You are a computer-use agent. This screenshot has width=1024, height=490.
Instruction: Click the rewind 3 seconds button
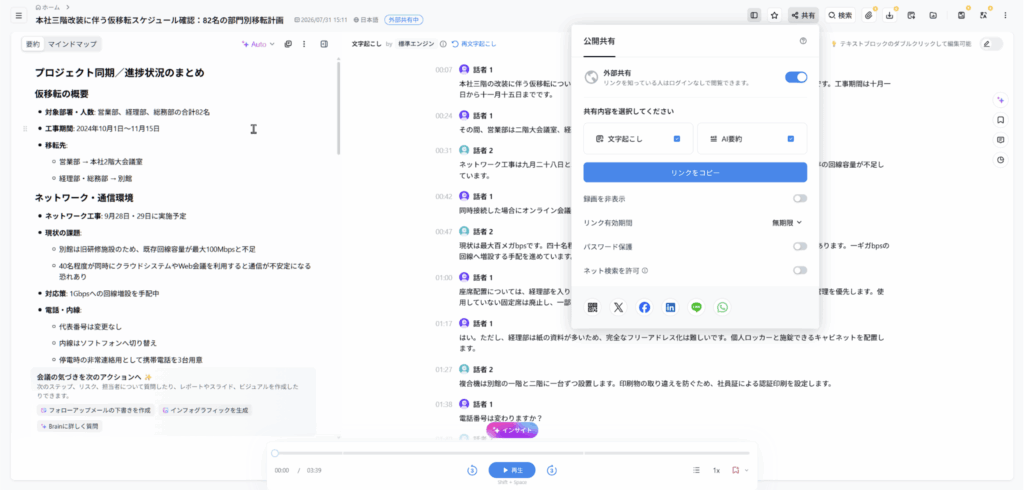(472, 470)
